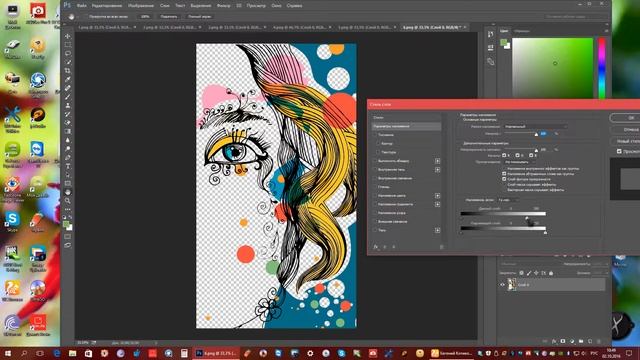This screenshot has height=360, width=640.
Task: Click the lock all icon in Layers panel
Action: [x=551, y=273]
